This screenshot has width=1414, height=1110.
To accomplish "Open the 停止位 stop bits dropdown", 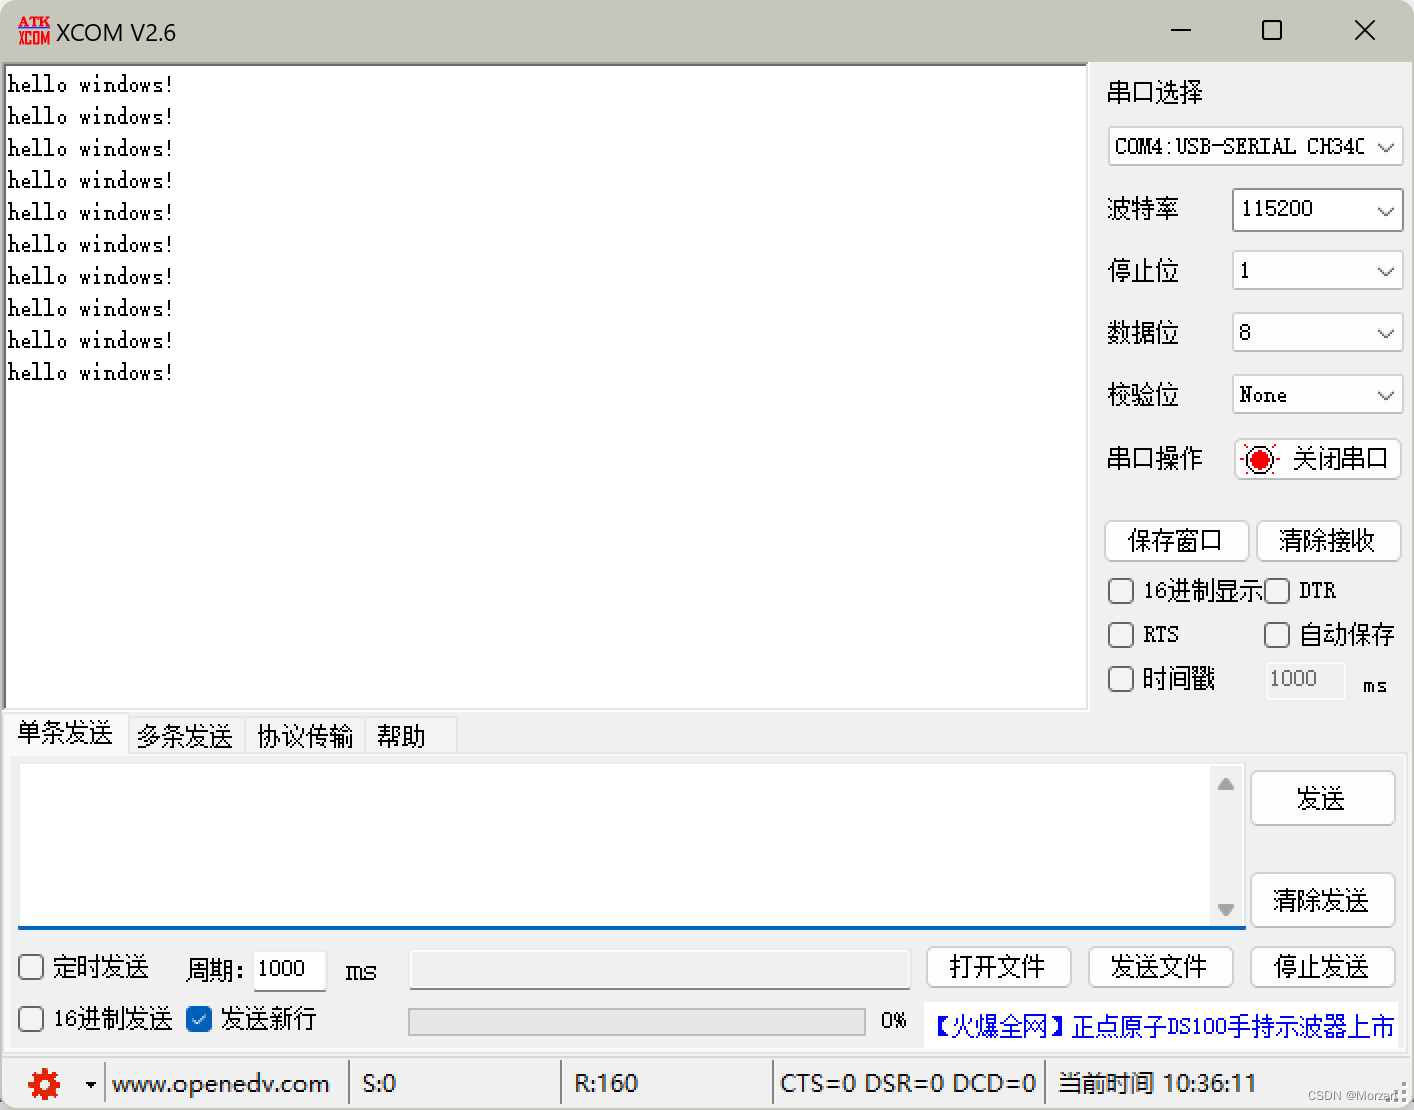I will 1317,271.
